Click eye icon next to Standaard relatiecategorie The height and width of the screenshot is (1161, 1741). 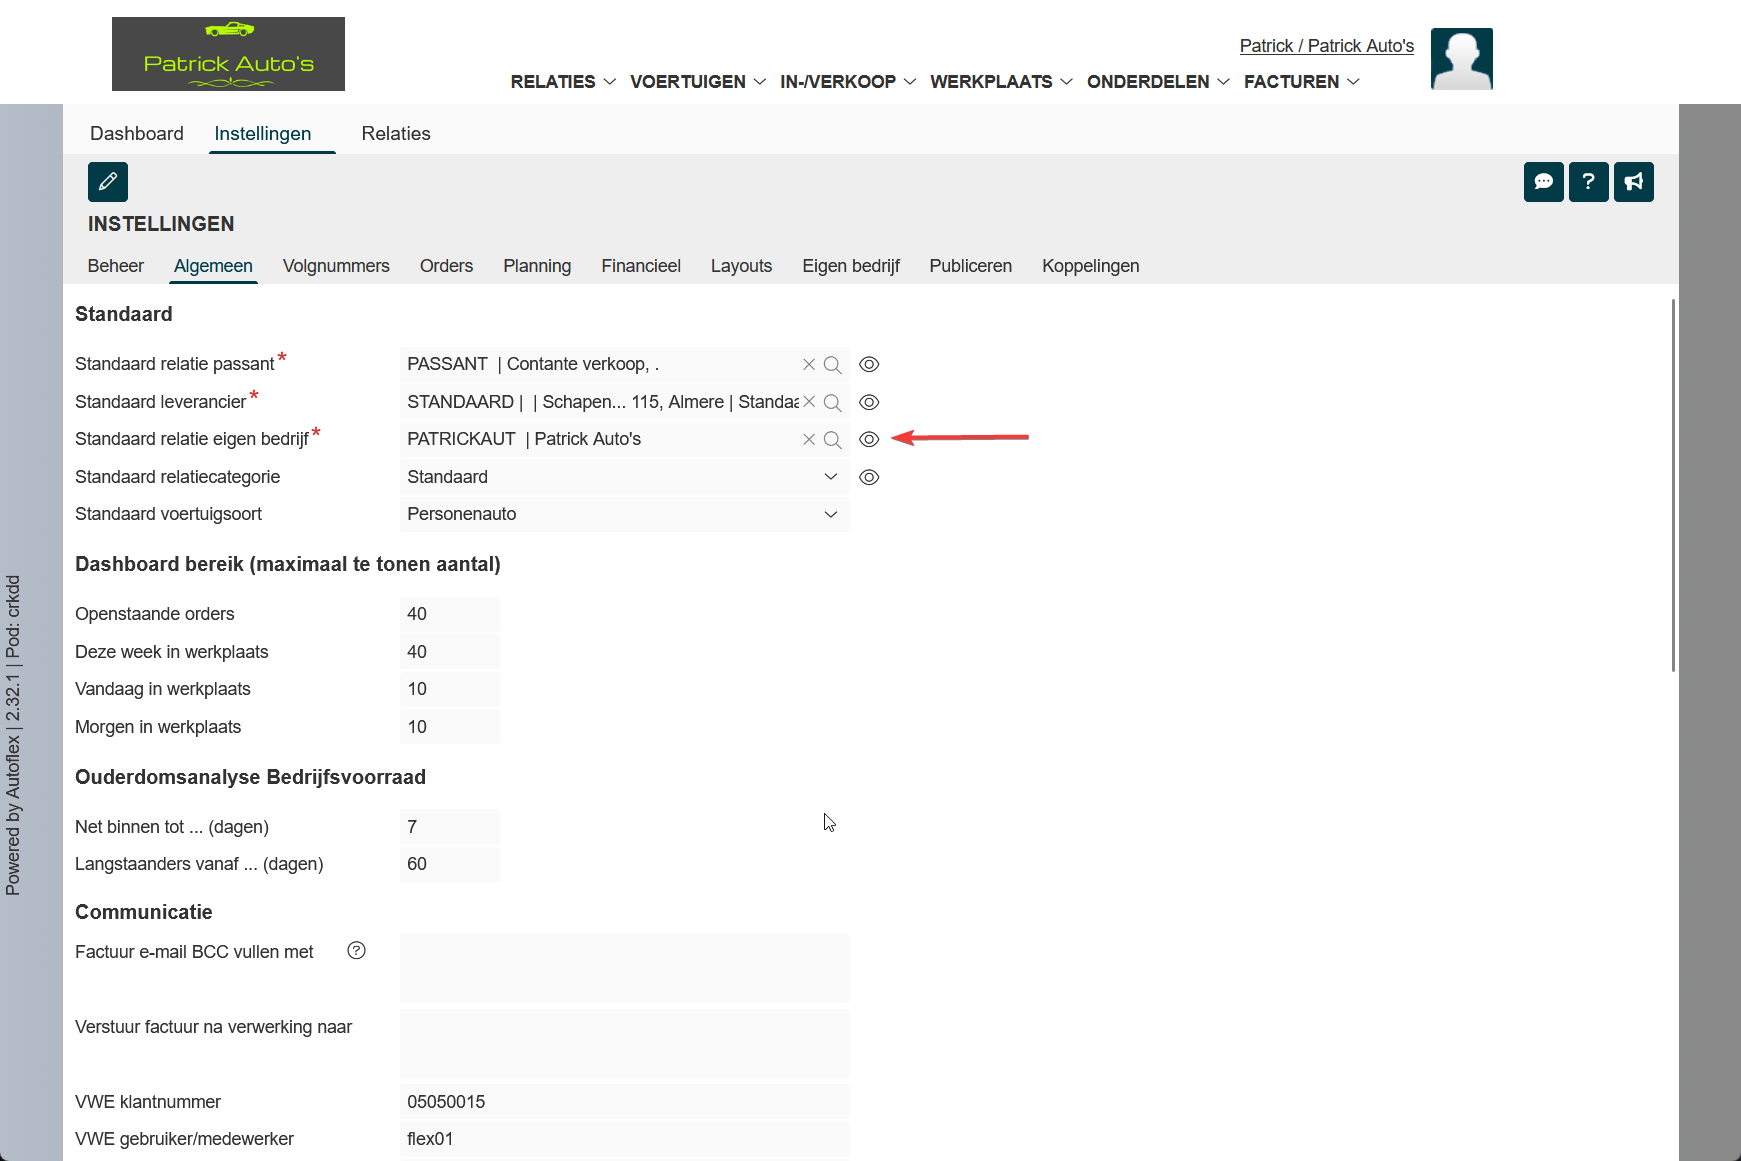coord(869,477)
